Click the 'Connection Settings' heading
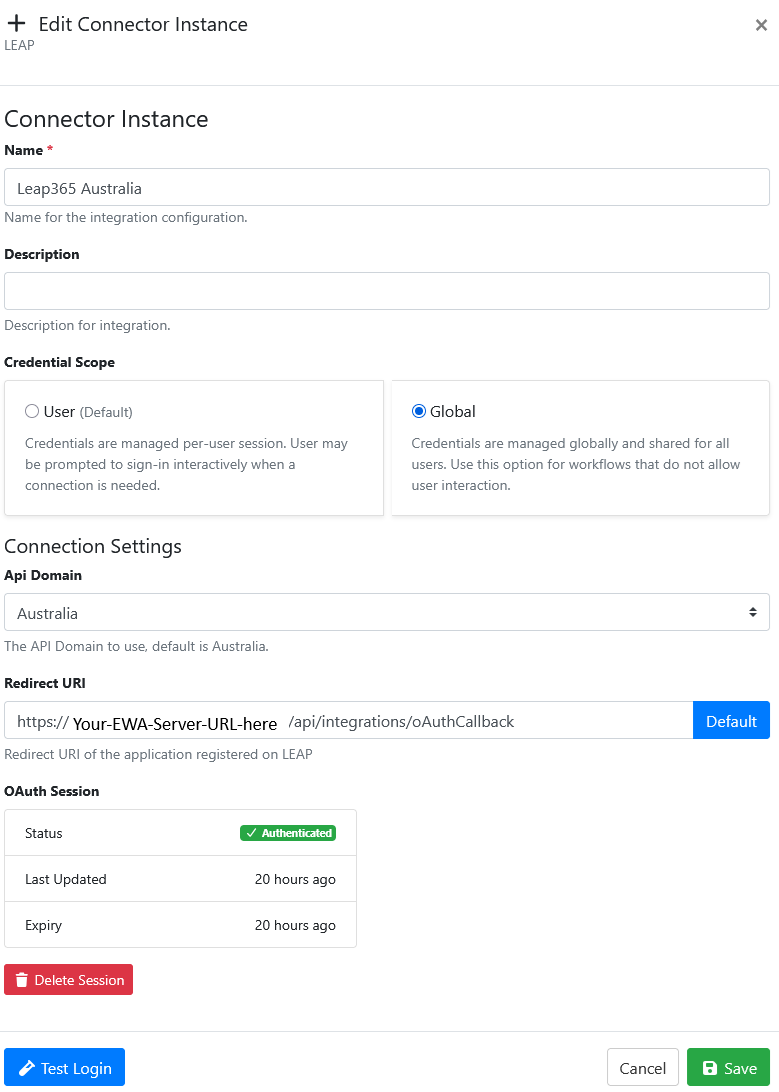This screenshot has height=1092, width=779. [93, 546]
